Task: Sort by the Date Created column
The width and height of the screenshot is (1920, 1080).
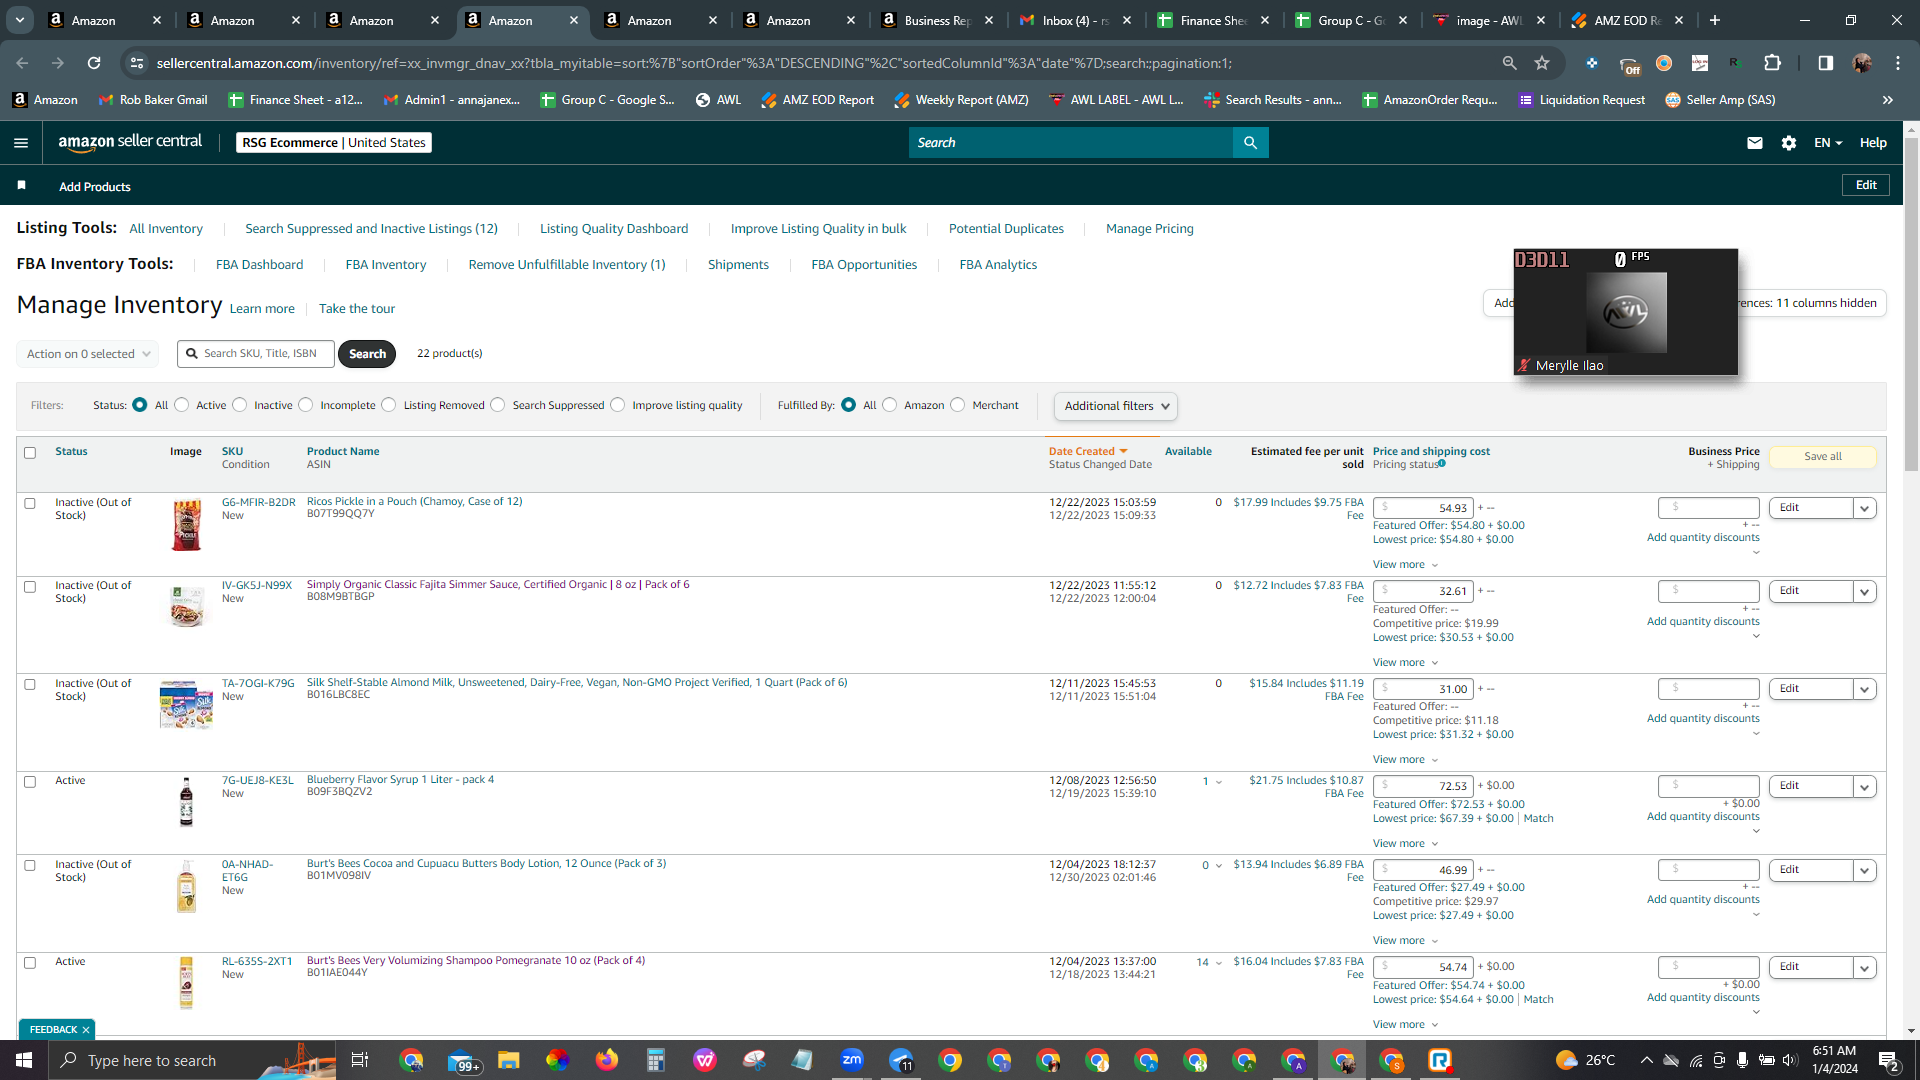Action: tap(1087, 452)
